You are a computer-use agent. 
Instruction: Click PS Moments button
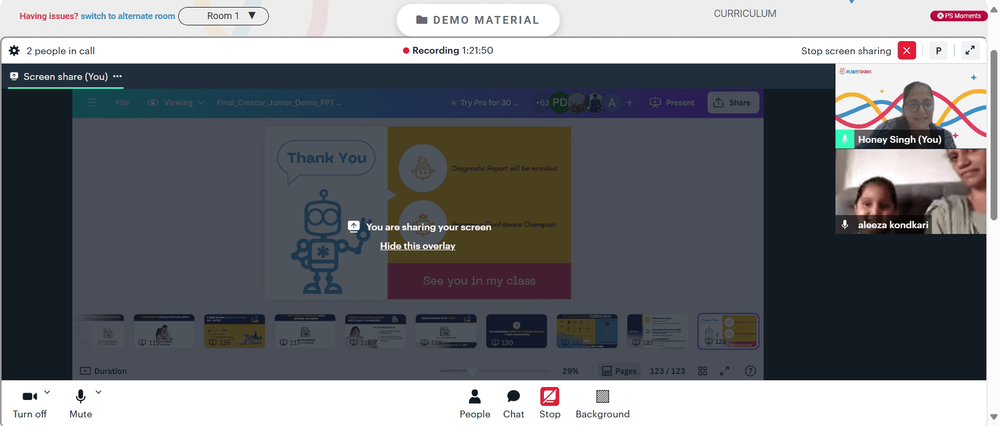(959, 15)
